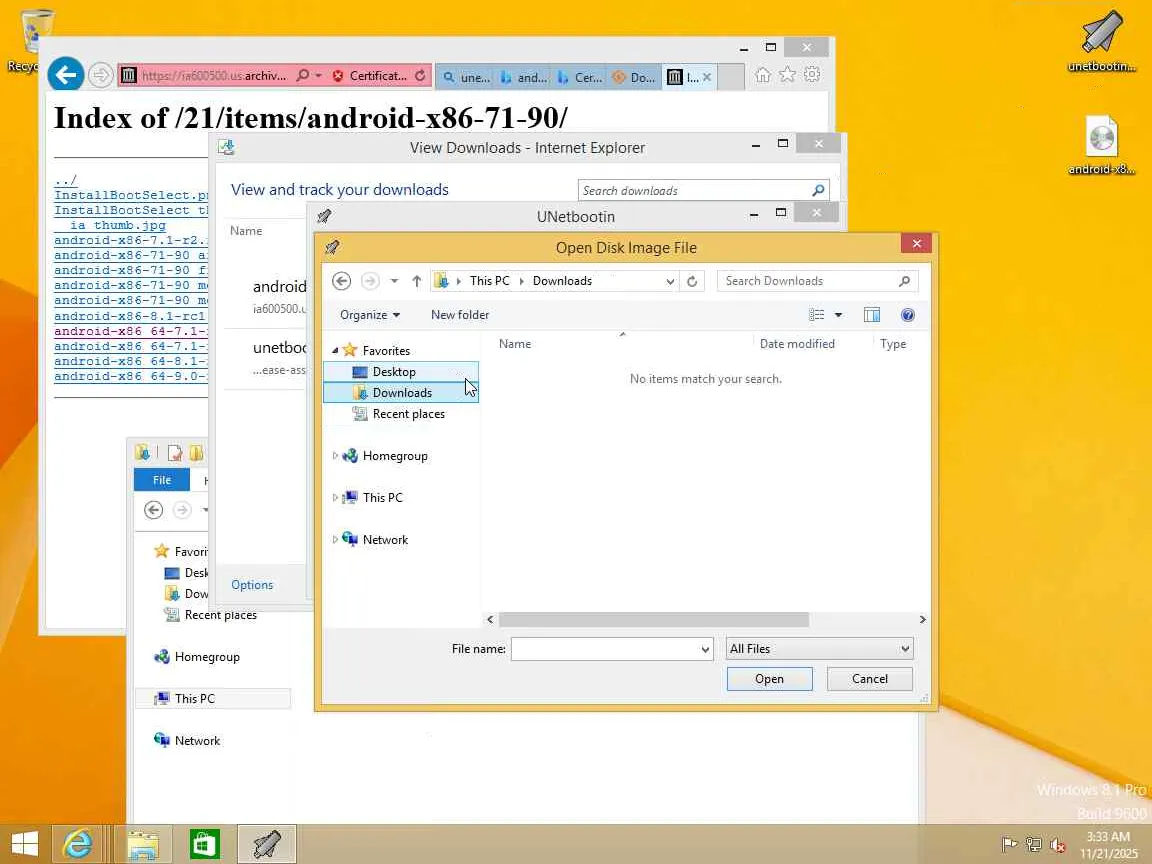Select This PC in the dialog tree

tap(382, 497)
